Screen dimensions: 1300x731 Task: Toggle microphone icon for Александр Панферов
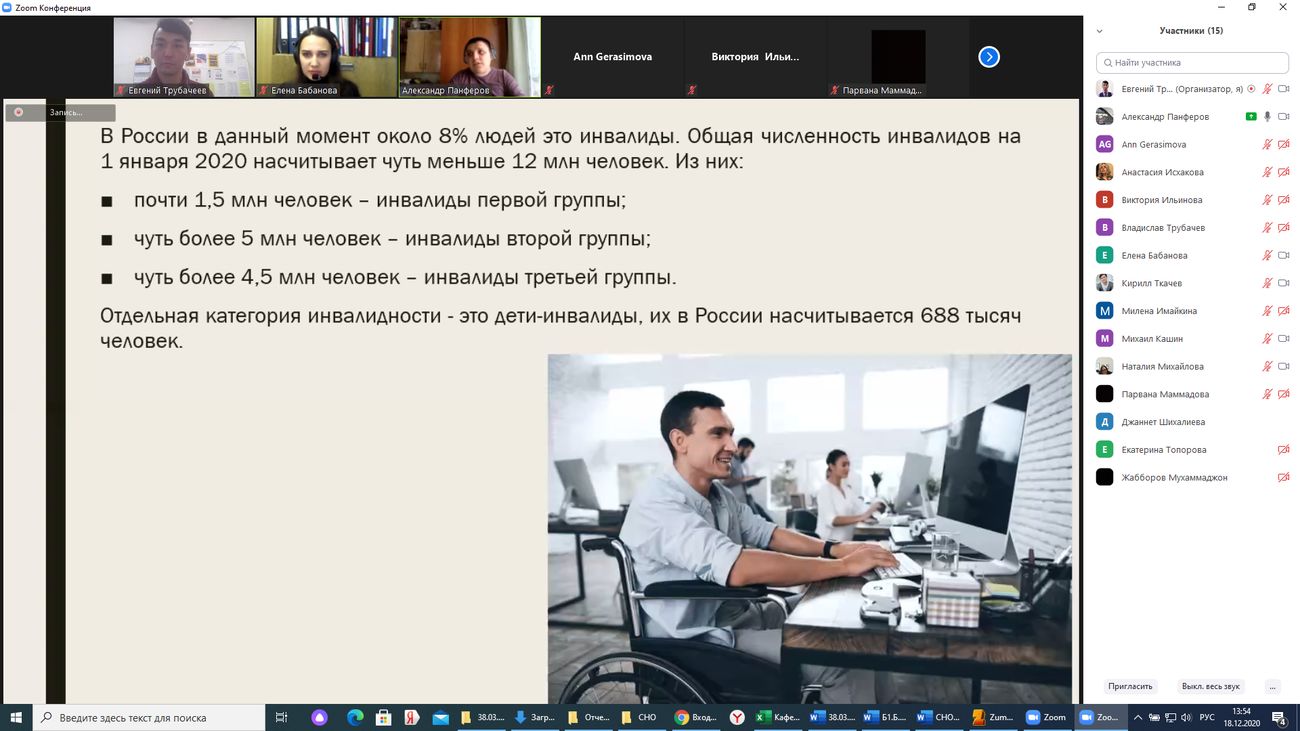[1267, 117]
